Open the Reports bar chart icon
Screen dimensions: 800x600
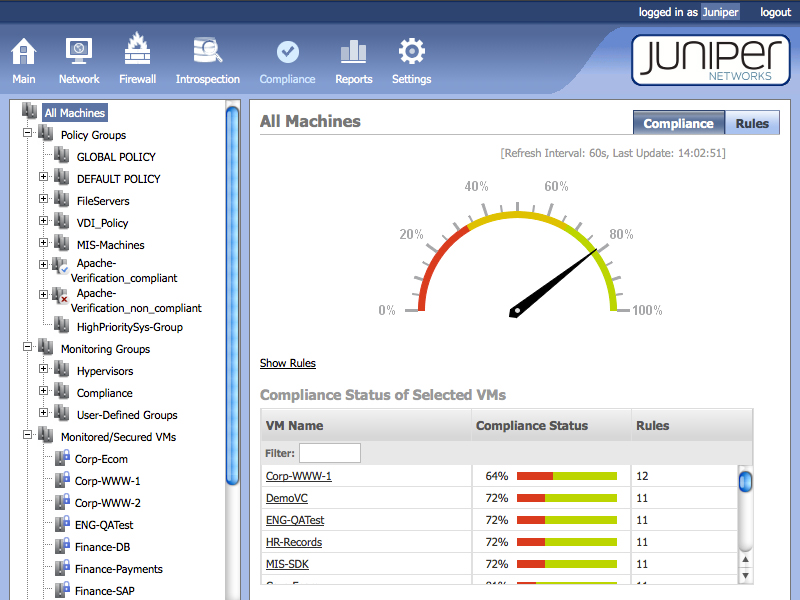pos(354,52)
